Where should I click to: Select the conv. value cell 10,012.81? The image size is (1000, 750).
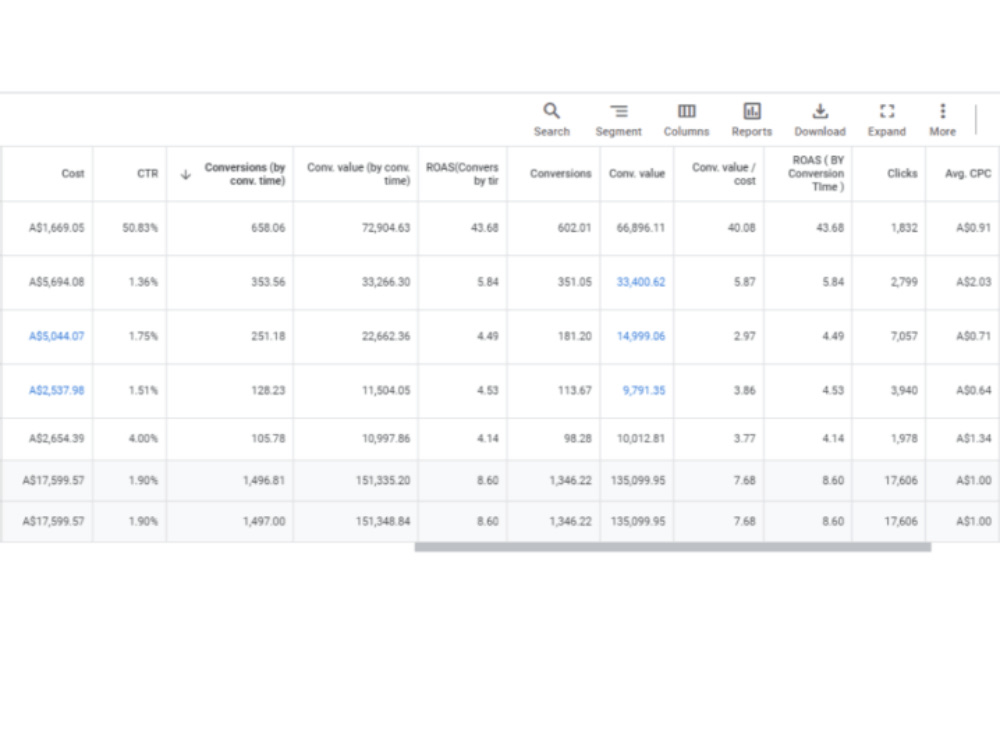(x=641, y=439)
